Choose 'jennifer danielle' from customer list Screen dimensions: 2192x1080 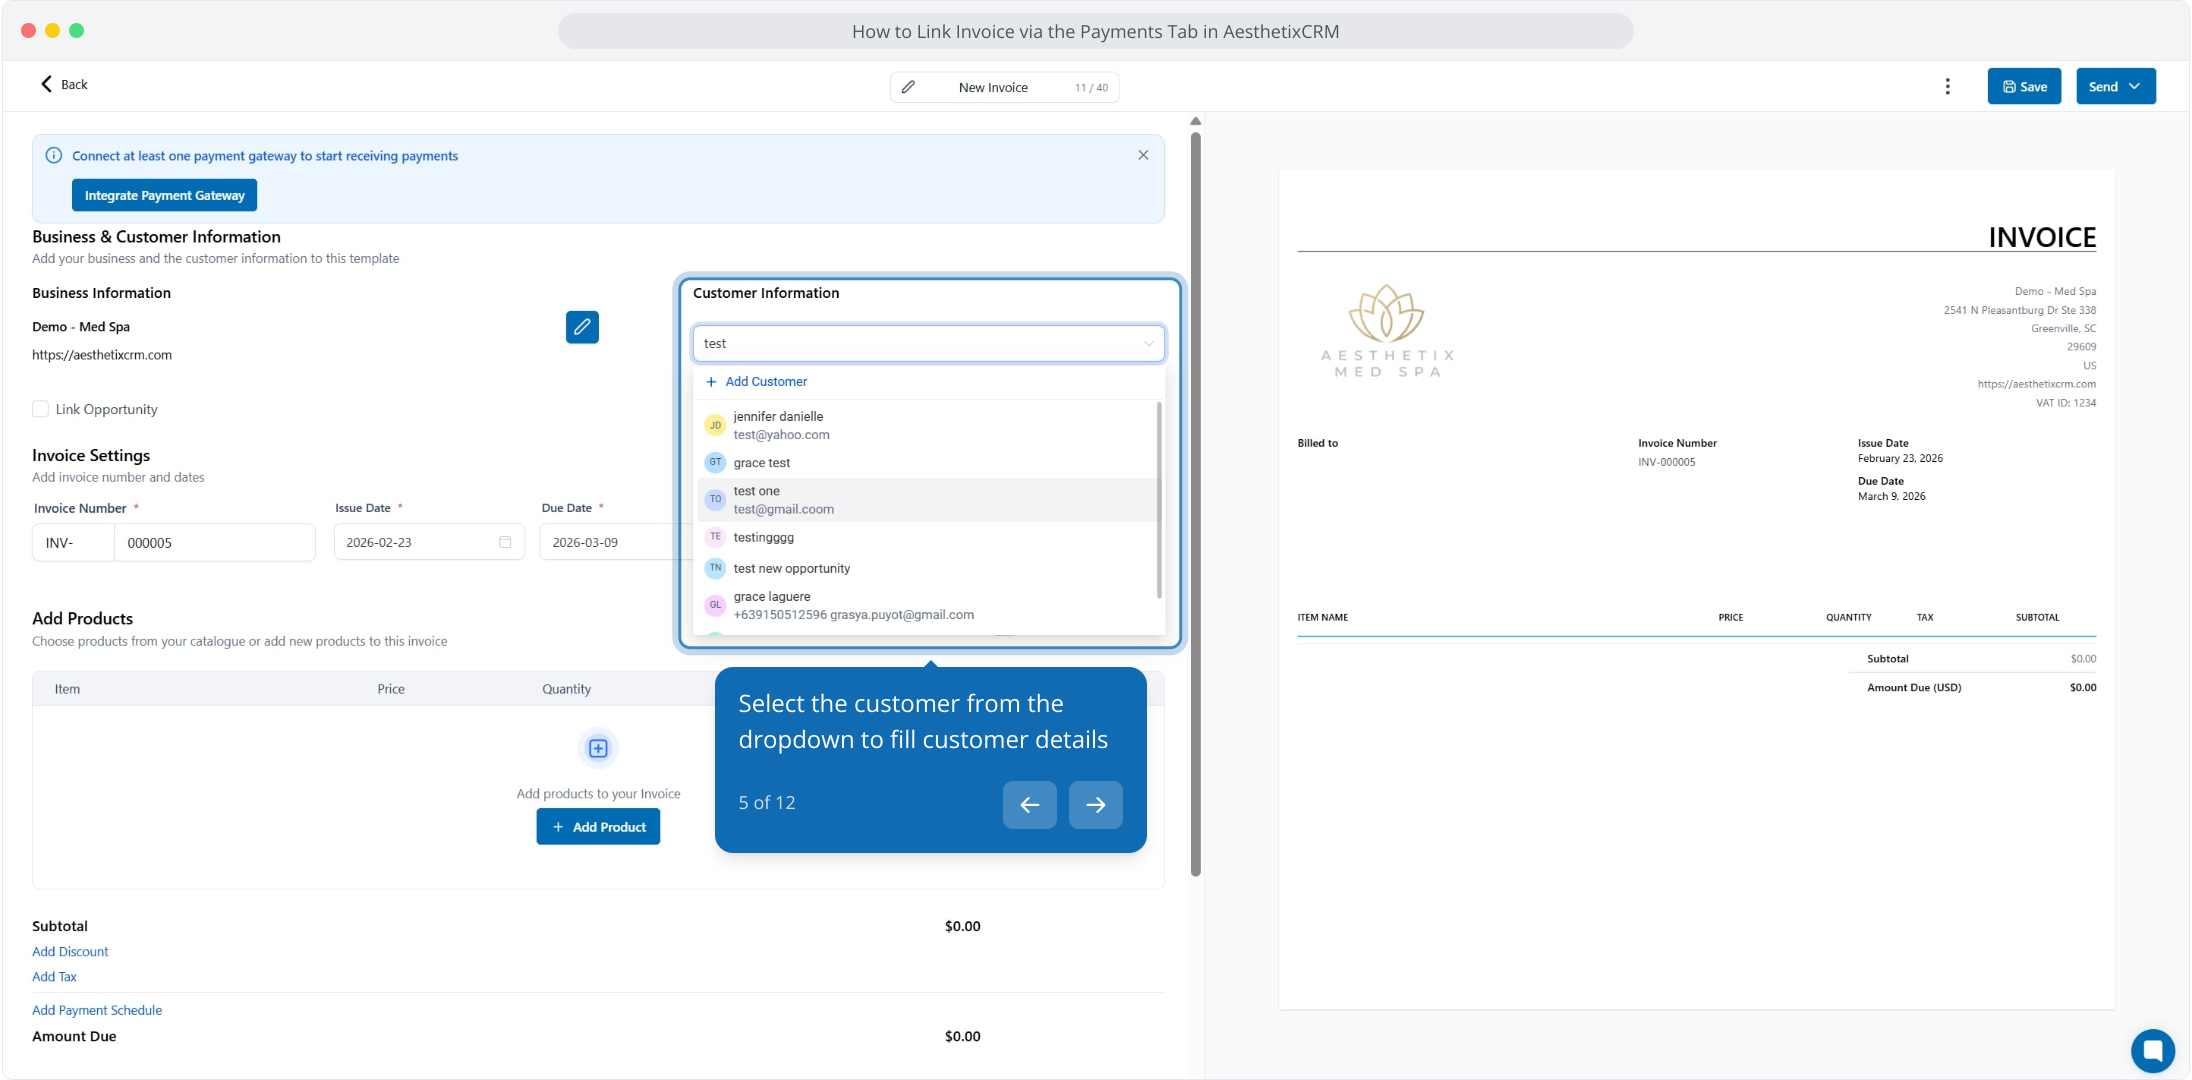(778, 425)
